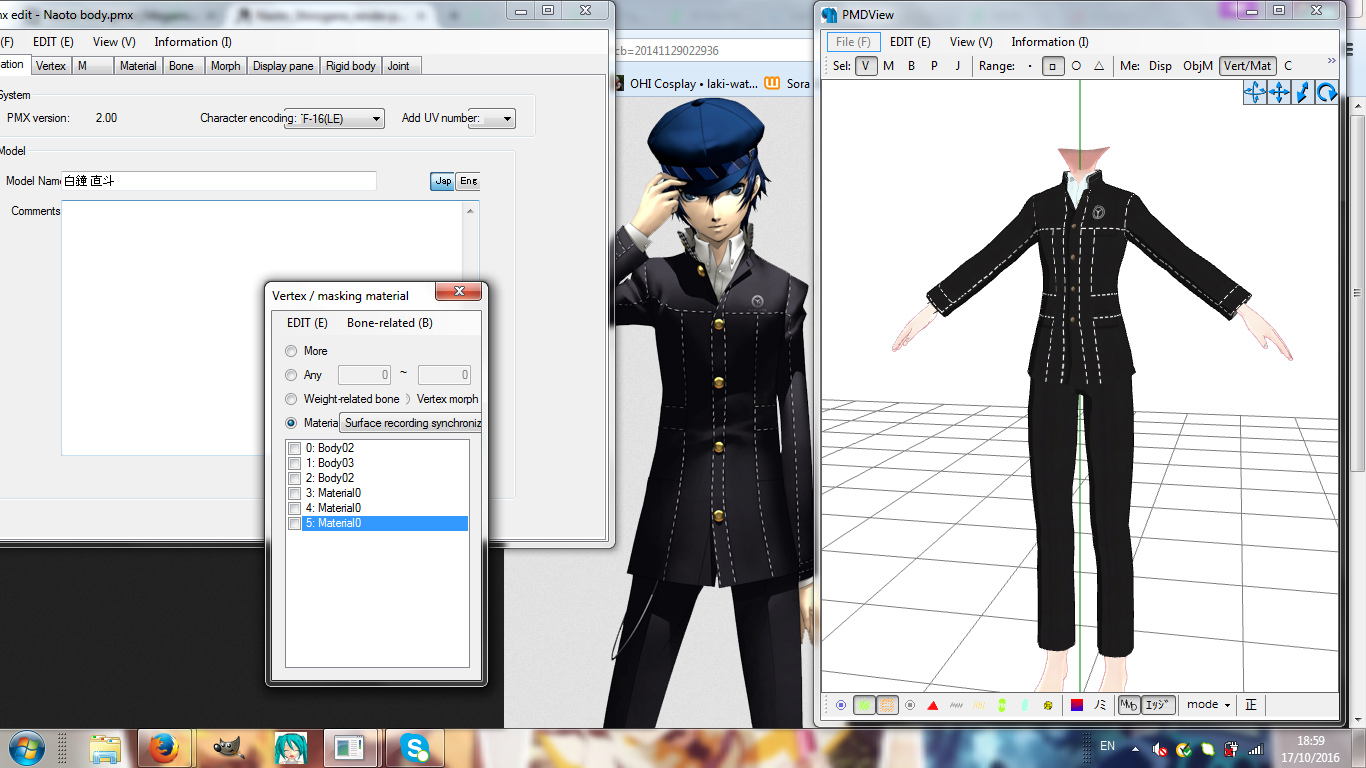Open Information (I) menu in PMDView
1366x768 pixels.
[x=1050, y=42]
